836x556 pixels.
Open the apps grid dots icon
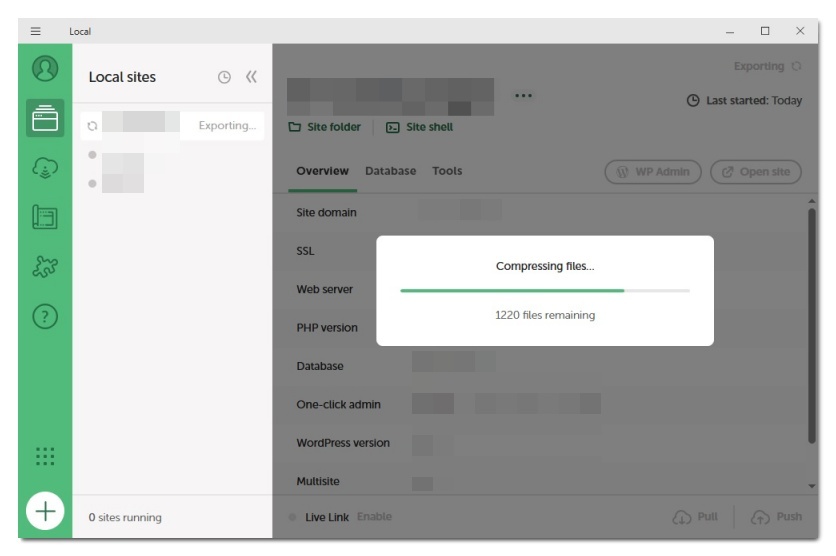[45, 457]
